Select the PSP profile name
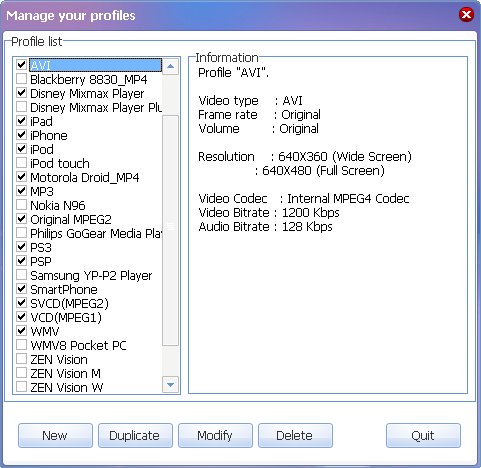 [x=41, y=262]
